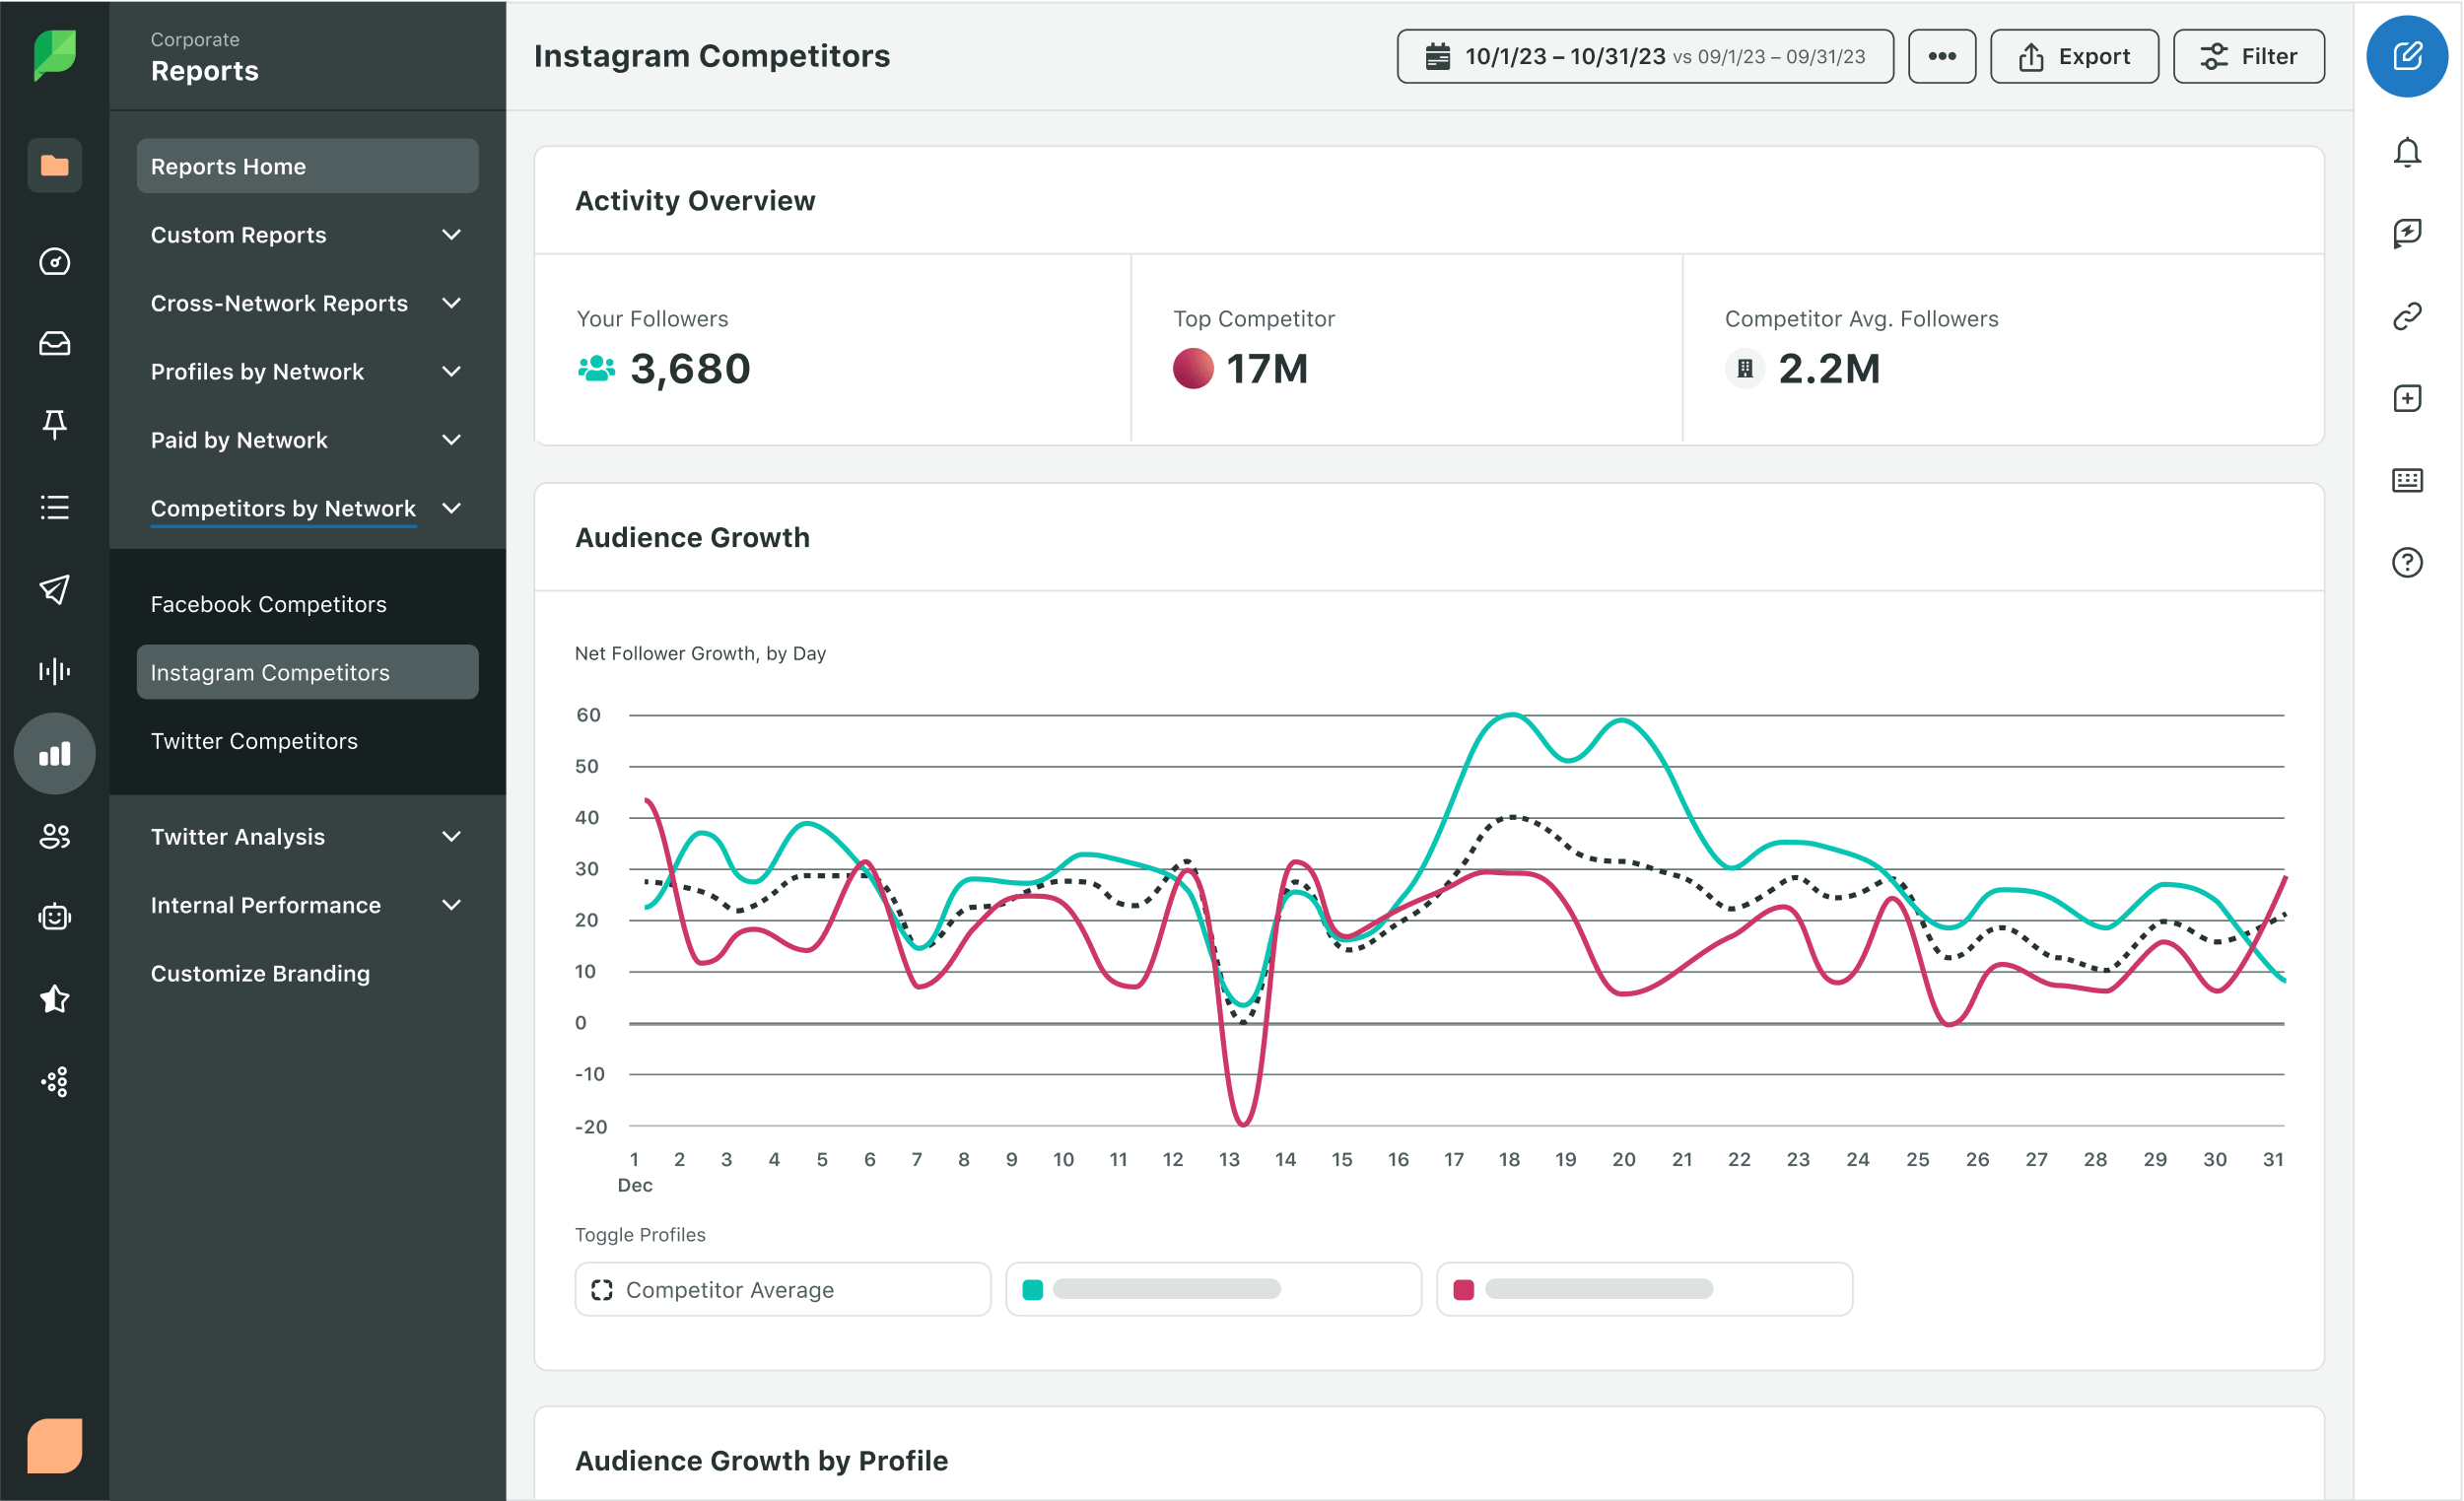Click the Add content plus icon on right panel
This screenshot has height=1501, width=2464.
point(2408,398)
